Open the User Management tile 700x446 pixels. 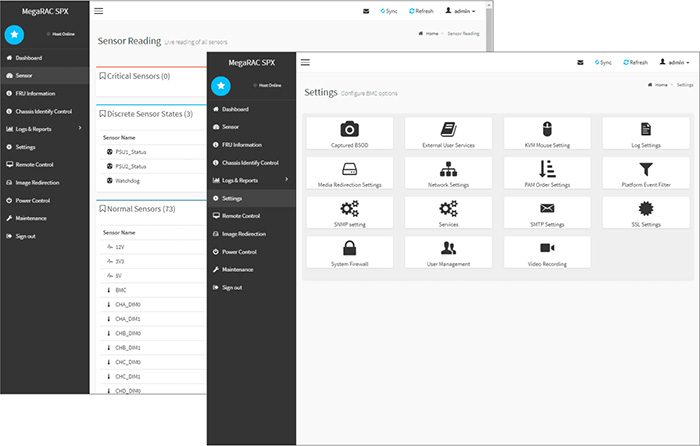click(x=448, y=253)
